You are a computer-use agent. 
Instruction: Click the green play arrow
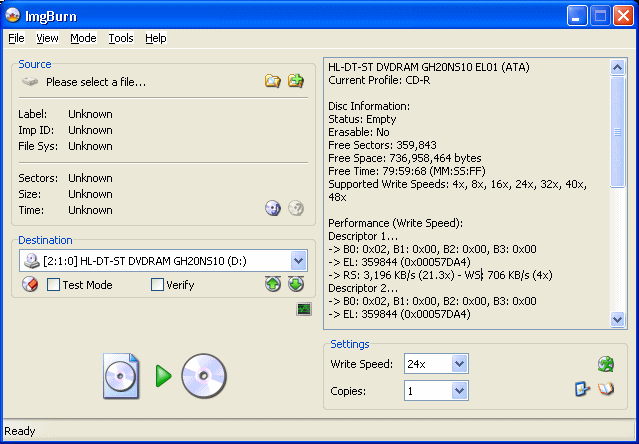click(163, 376)
